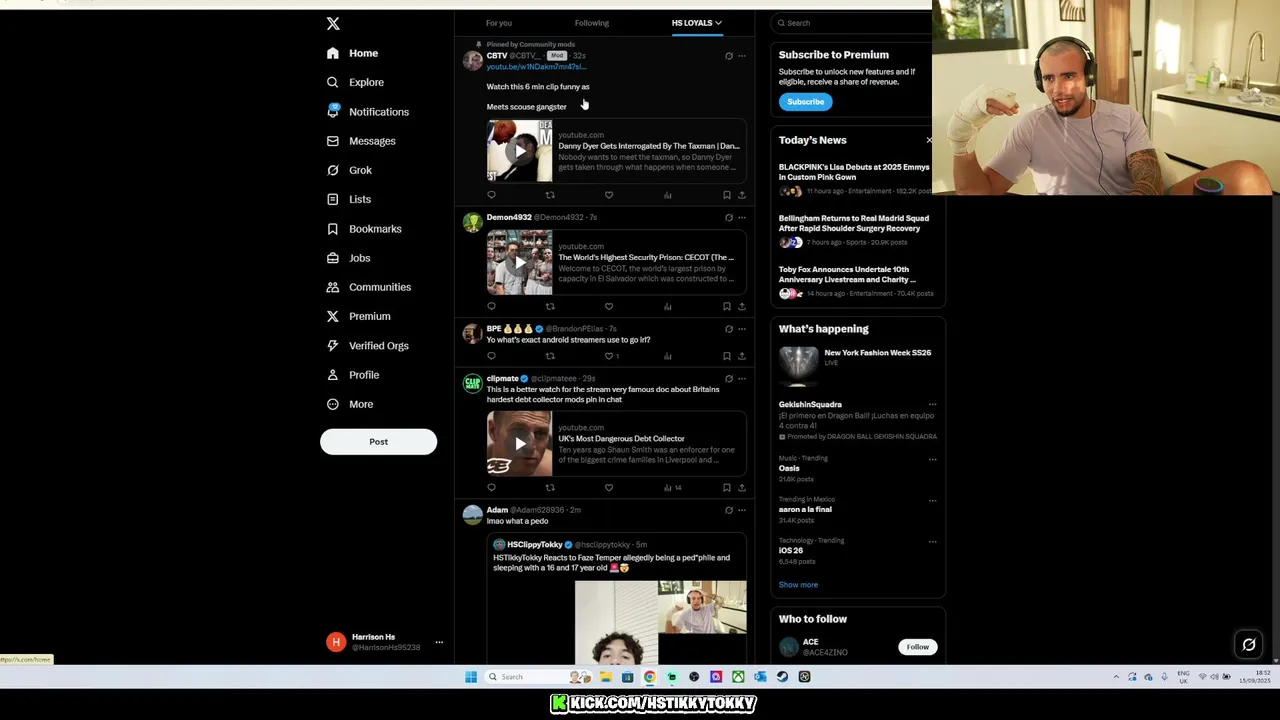Ask Grok about Adam's post
Image resolution: width=1280 pixels, height=720 pixels.
coord(728,510)
